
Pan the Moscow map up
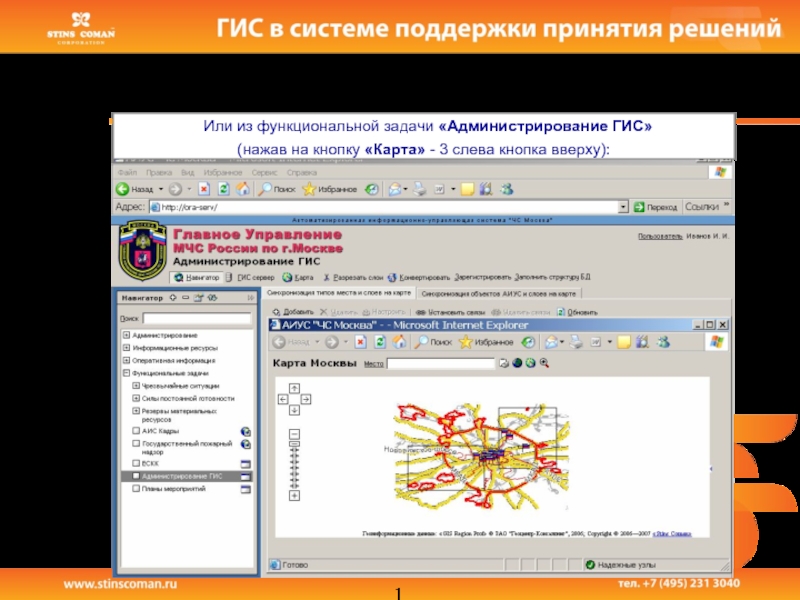294,388
